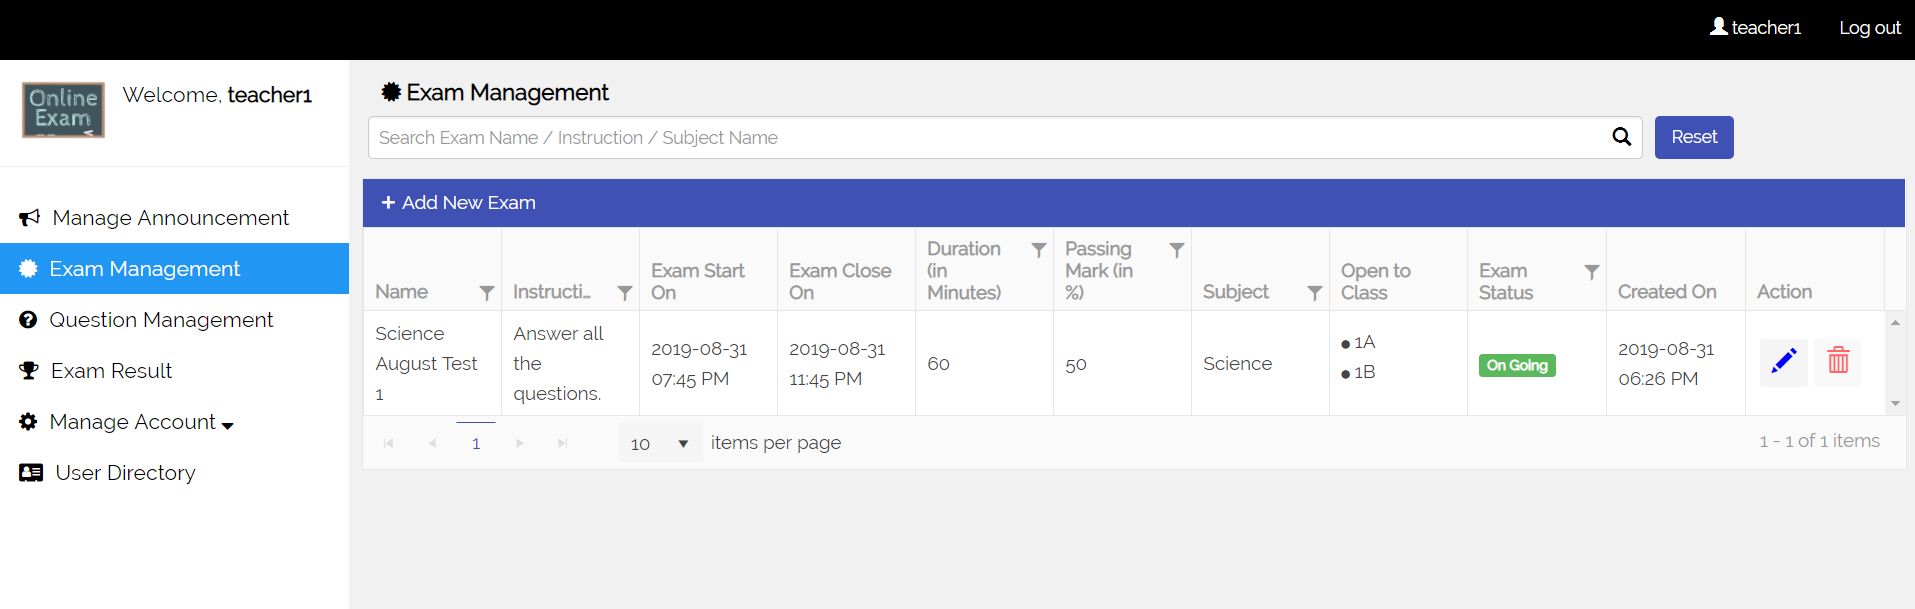The width and height of the screenshot is (1915, 609).
Task: Open the User Directory page
Action: click(125, 473)
